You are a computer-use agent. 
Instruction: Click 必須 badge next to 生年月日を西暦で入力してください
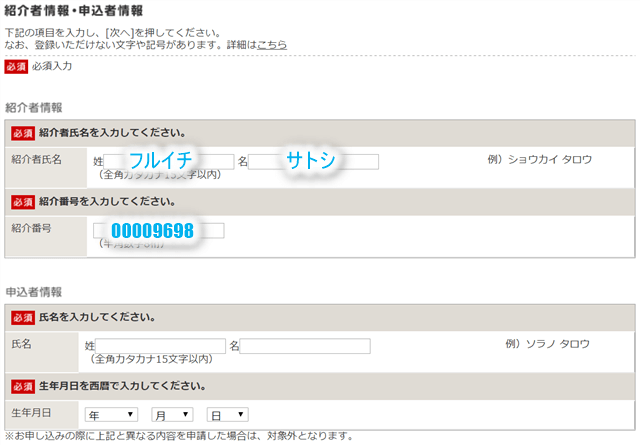(x=23, y=386)
